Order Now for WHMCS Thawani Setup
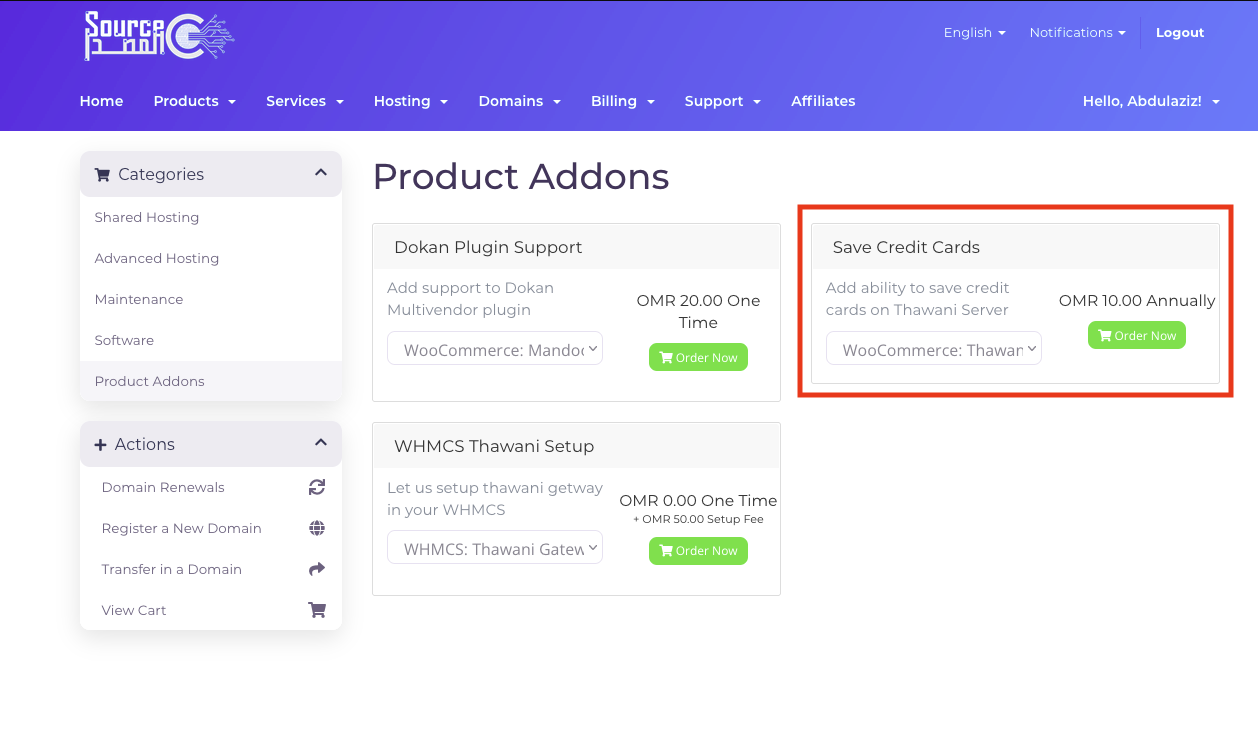Image resolution: width=1258 pixels, height=737 pixels. pos(698,550)
